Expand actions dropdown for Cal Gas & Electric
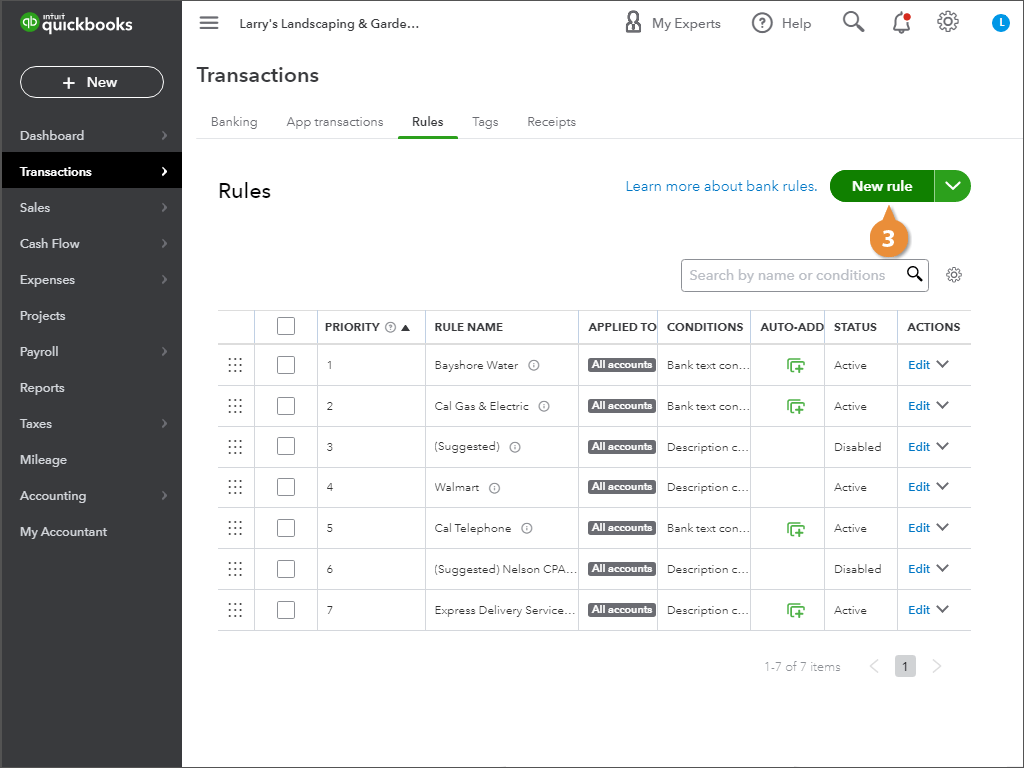The width and height of the screenshot is (1024, 768). pyautogui.click(x=942, y=406)
